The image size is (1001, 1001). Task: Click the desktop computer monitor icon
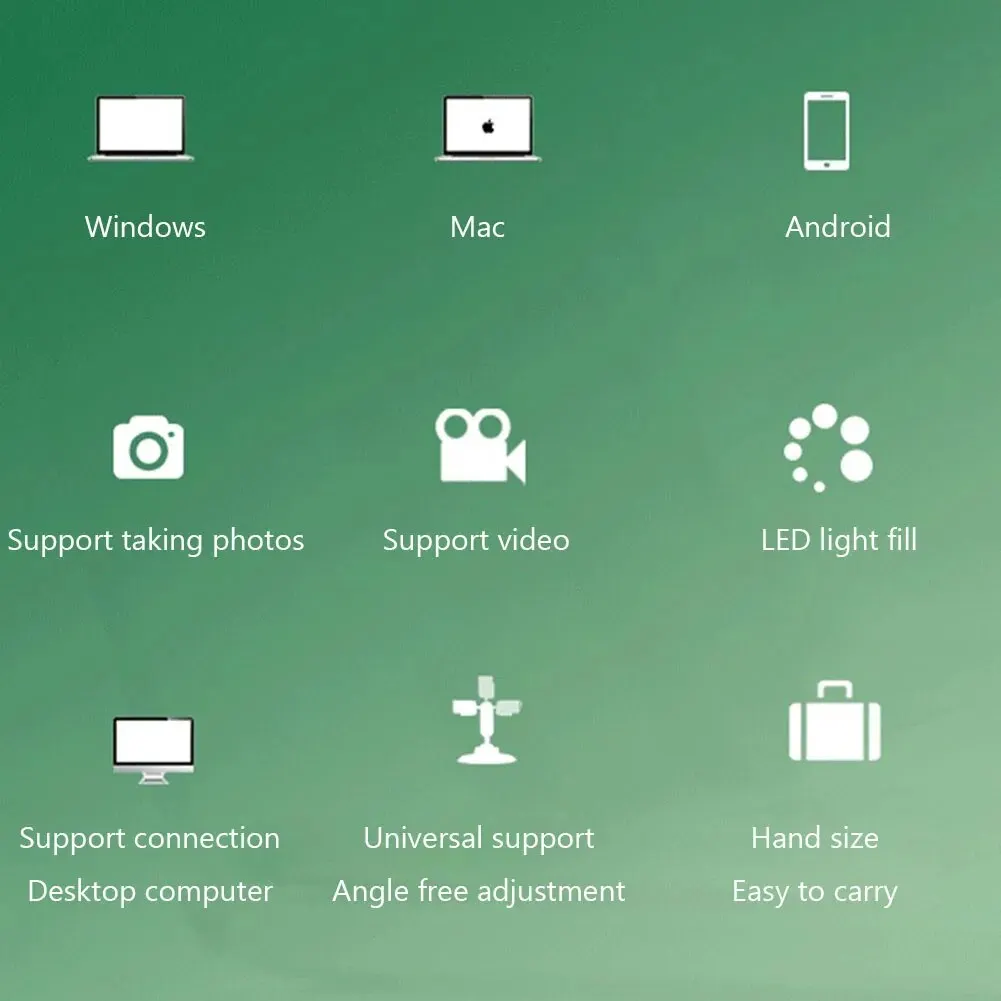[153, 750]
